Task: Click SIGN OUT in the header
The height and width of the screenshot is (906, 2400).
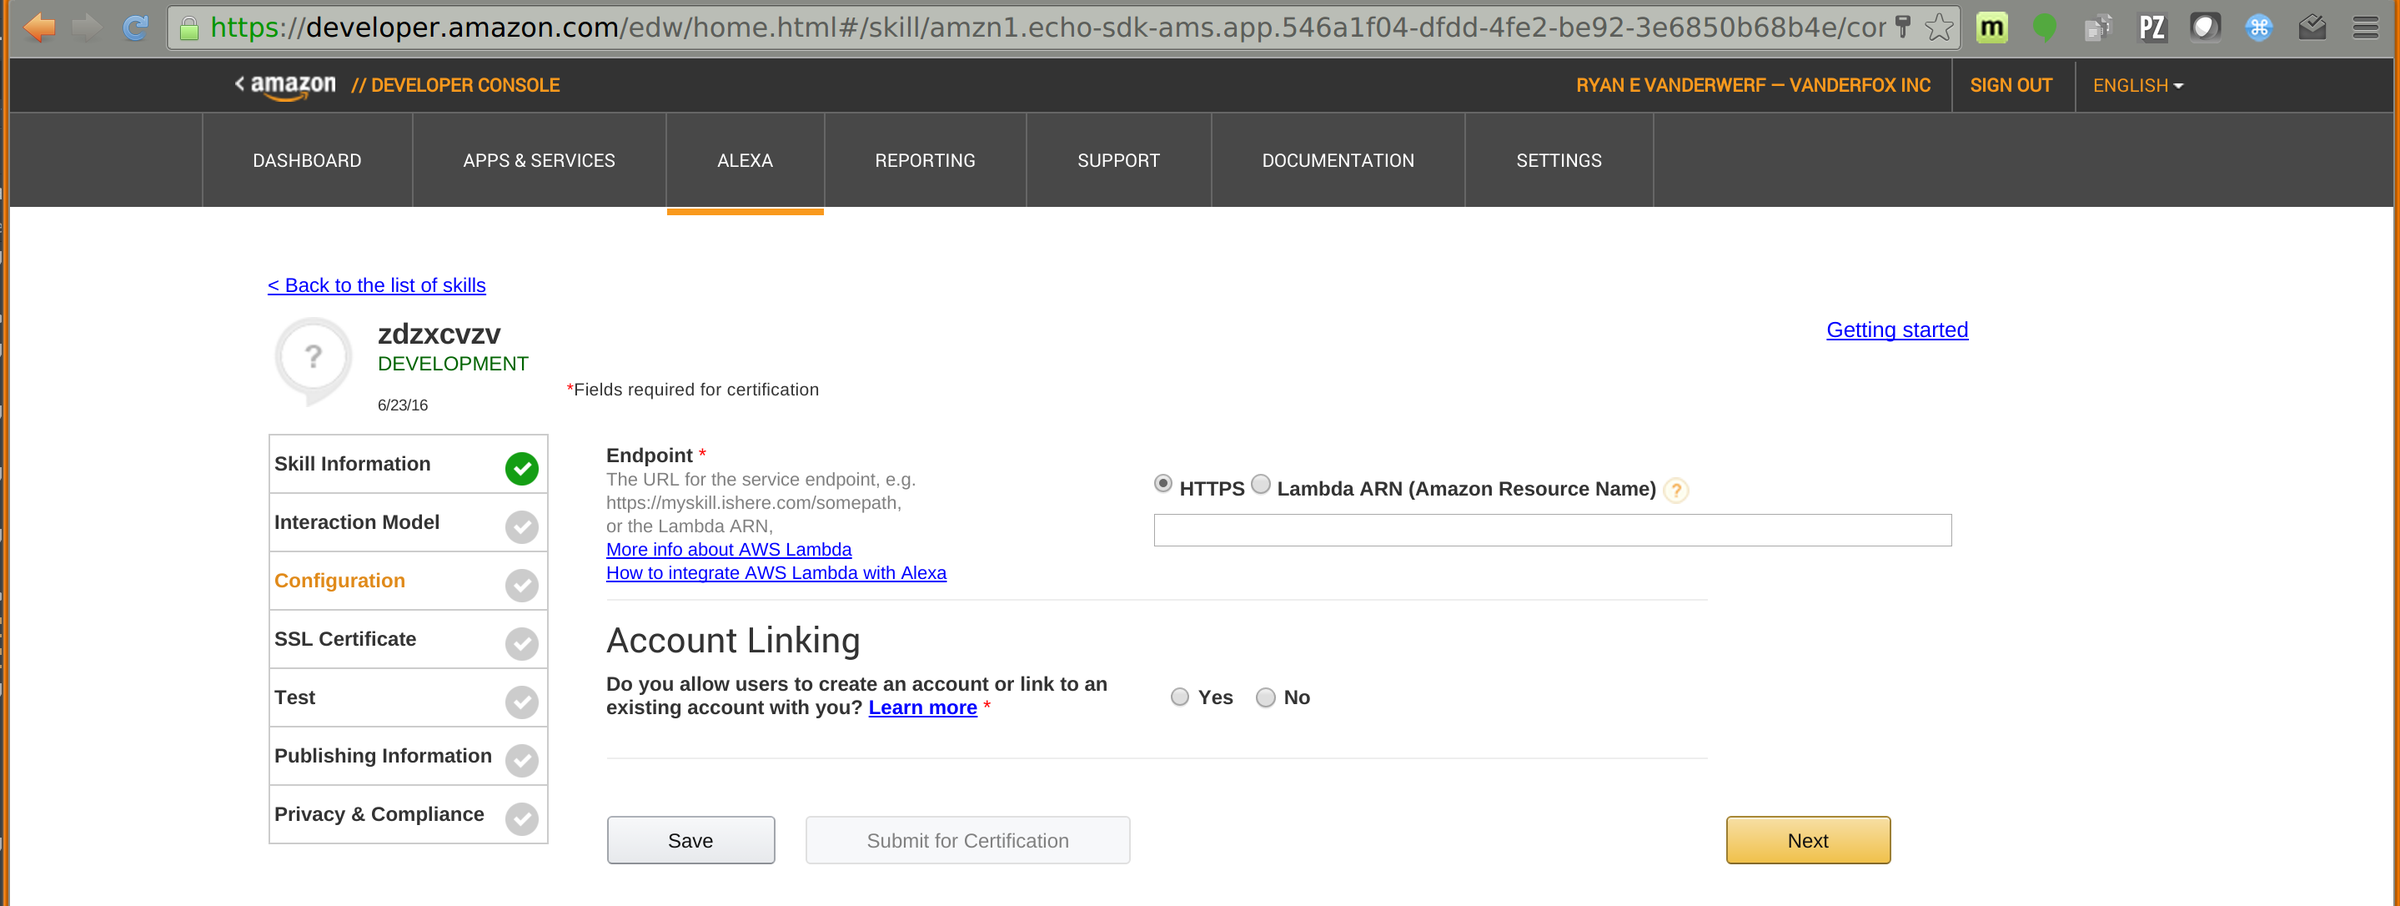Action: click(2011, 86)
